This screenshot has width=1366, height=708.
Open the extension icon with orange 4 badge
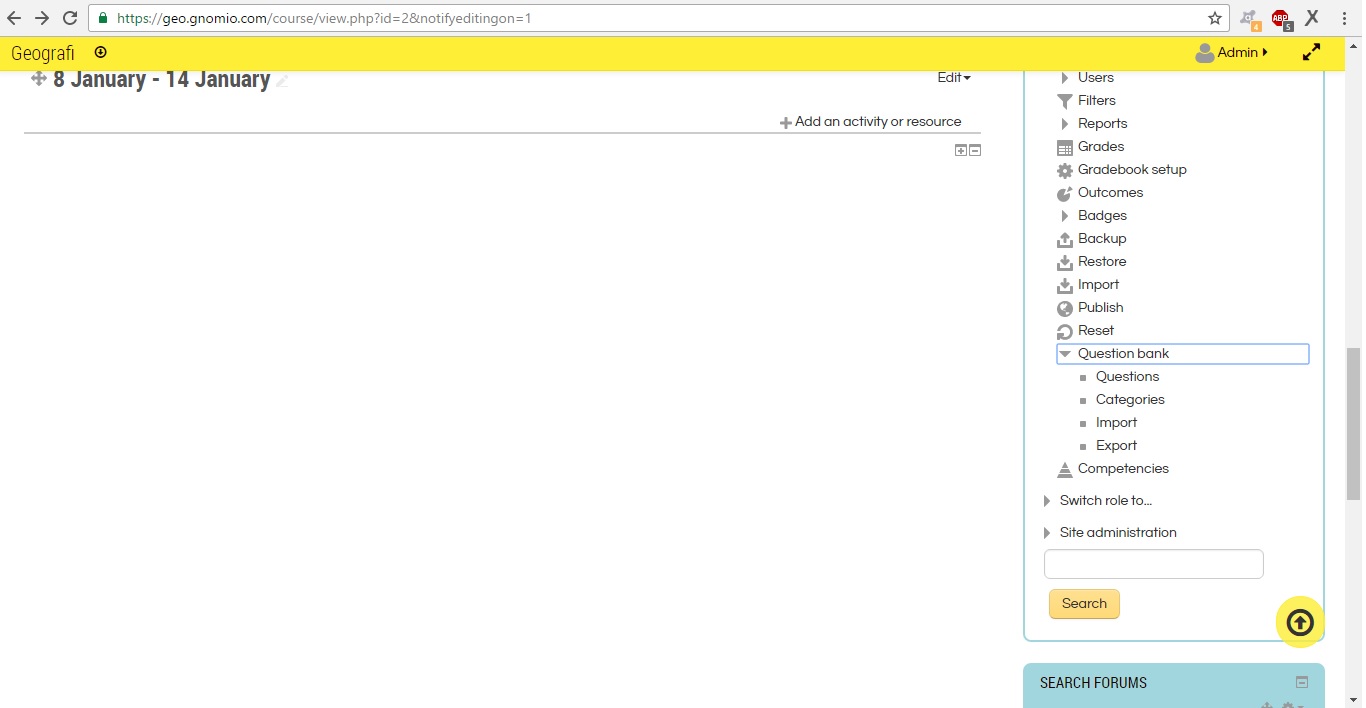pos(1249,18)
